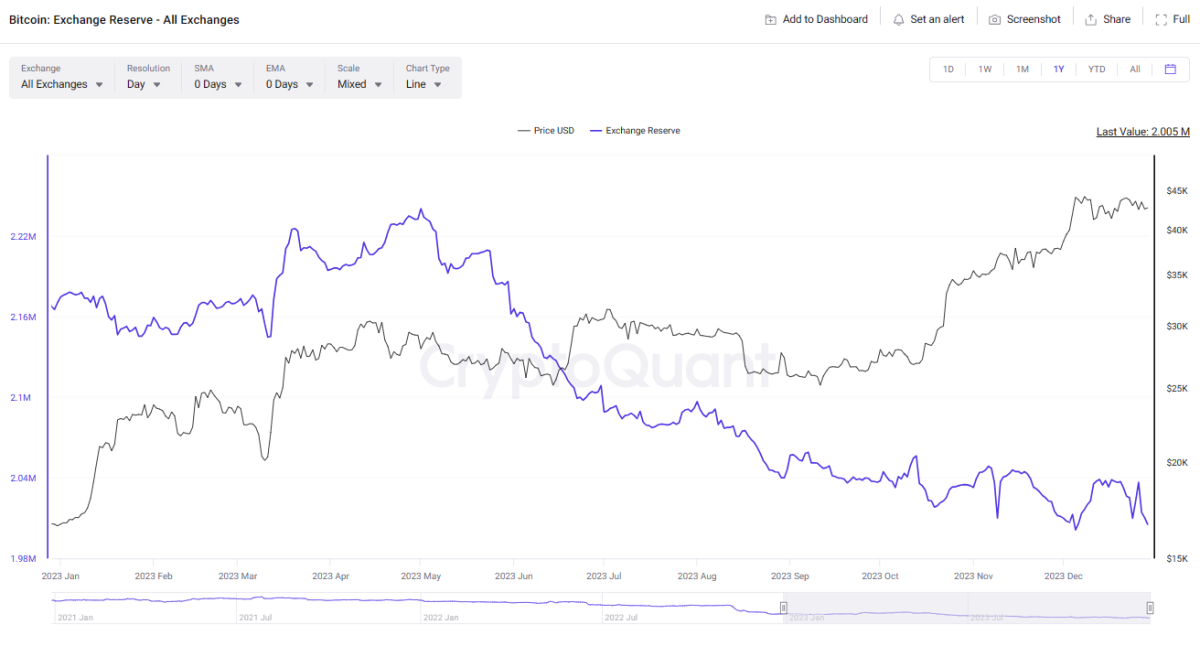
Task: Click the left handle of range navigator
Action: [784, 608]
